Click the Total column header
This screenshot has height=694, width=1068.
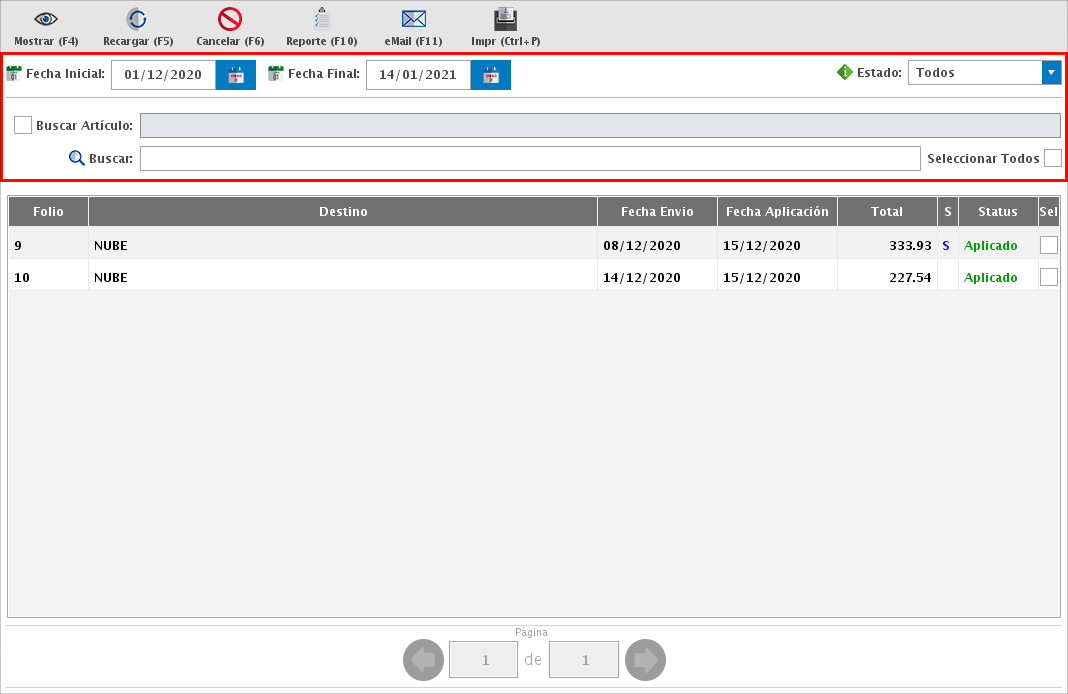(x=886, y=212)
